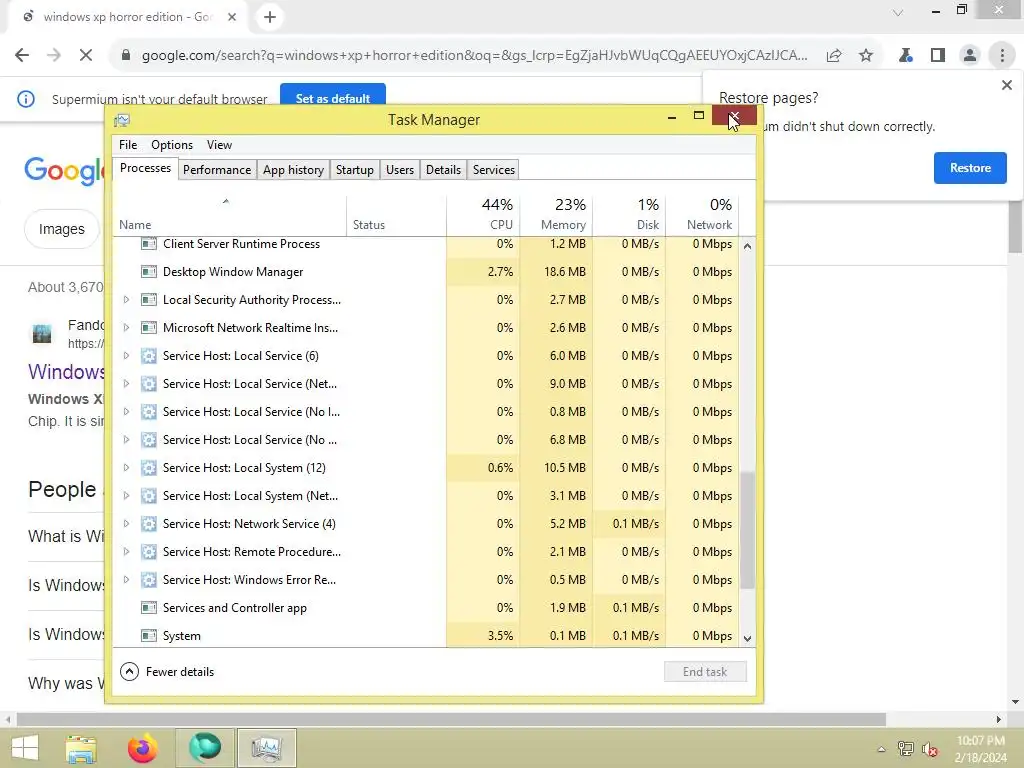
Task: Open the browser three-dot menu
Action: (1002, 56)
